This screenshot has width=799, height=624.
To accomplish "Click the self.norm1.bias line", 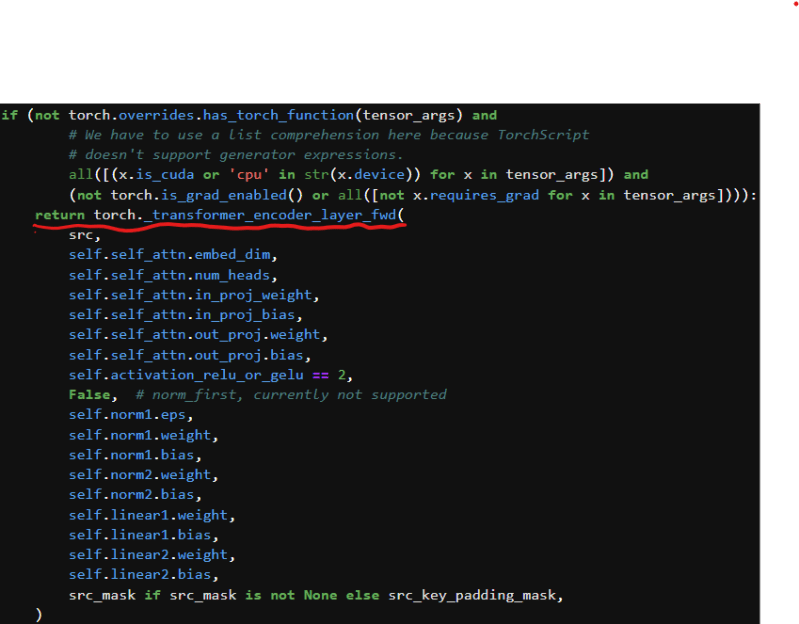I will pos(135,455).
